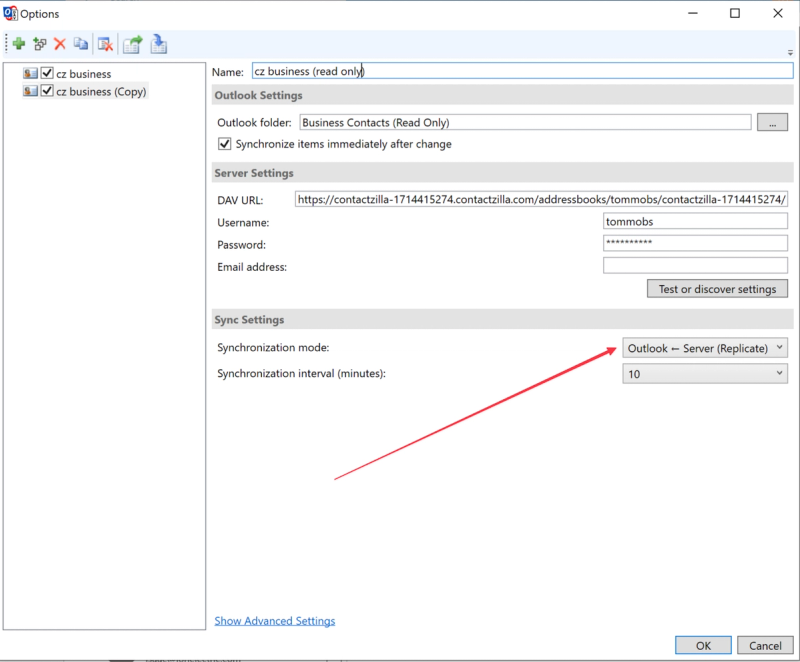Copy the selected profile icon
This screenshot has width=800, height=662.
pos(81,44)
